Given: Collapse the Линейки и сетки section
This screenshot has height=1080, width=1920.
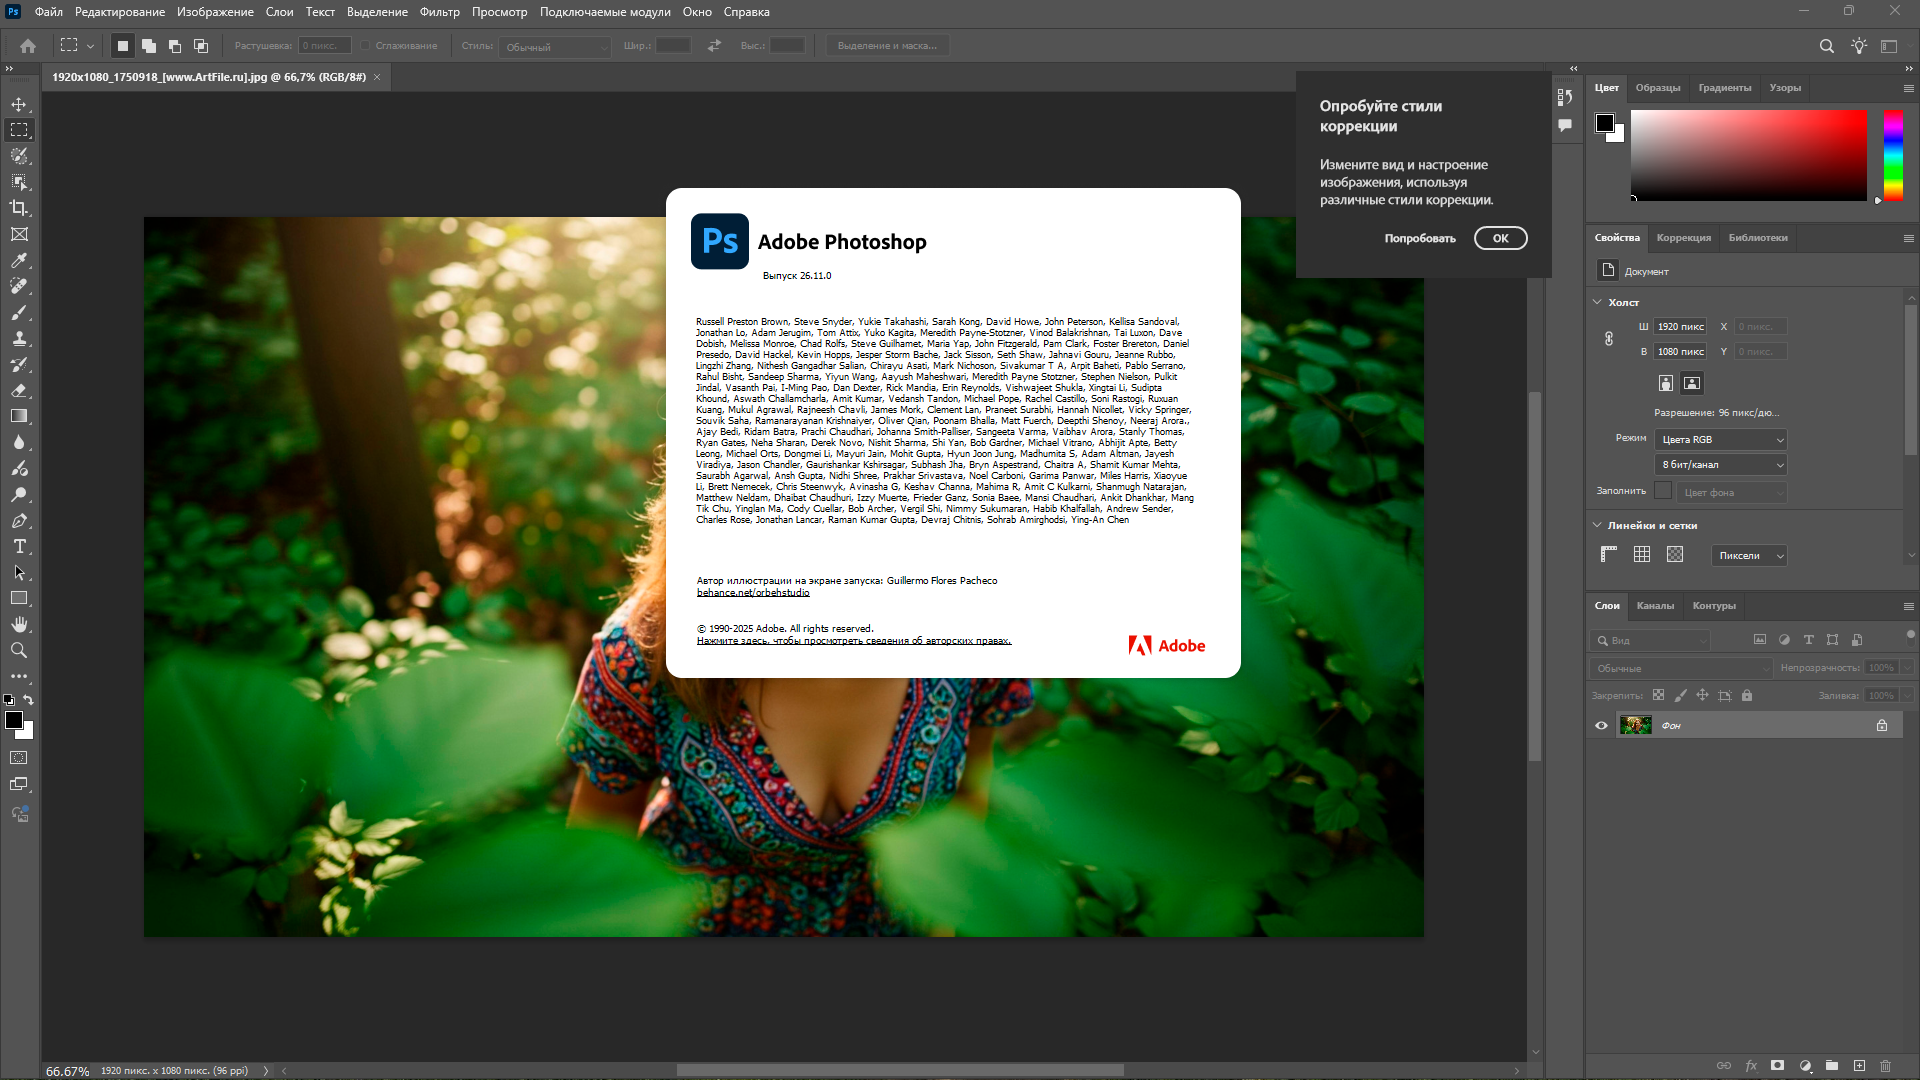Looking at the screenshot, I should [x=1597, y=525].
